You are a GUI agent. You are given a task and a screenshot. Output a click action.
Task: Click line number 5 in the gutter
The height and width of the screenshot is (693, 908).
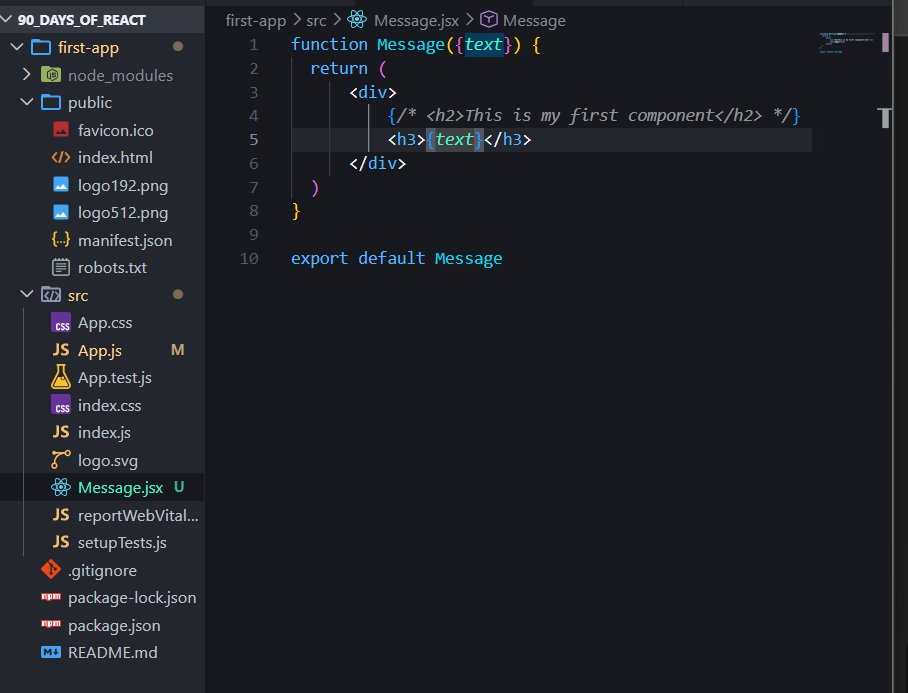tap(254, 140)
